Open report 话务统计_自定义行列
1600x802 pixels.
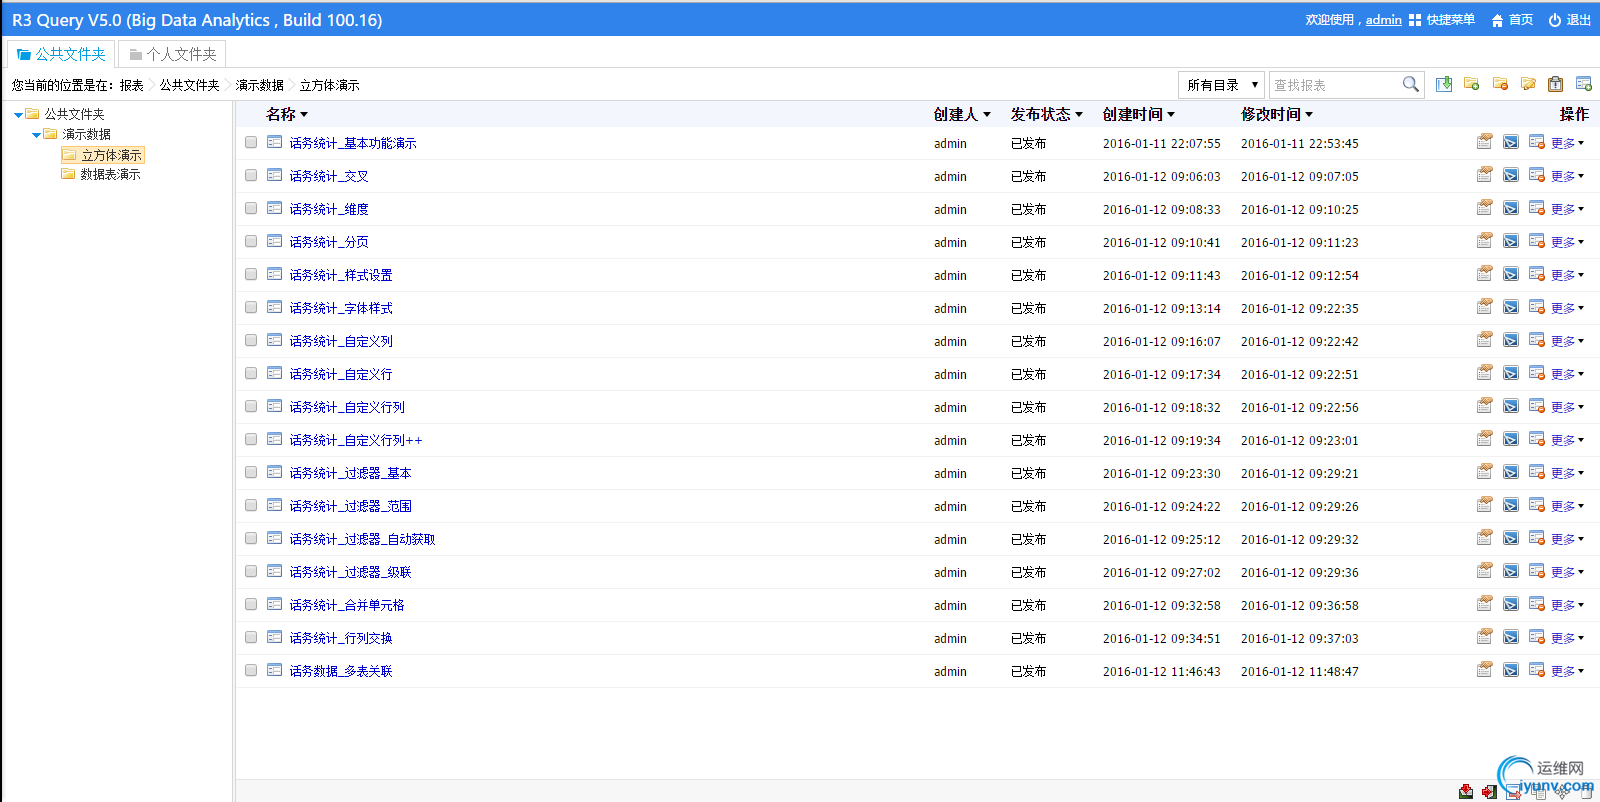(347, 407)
